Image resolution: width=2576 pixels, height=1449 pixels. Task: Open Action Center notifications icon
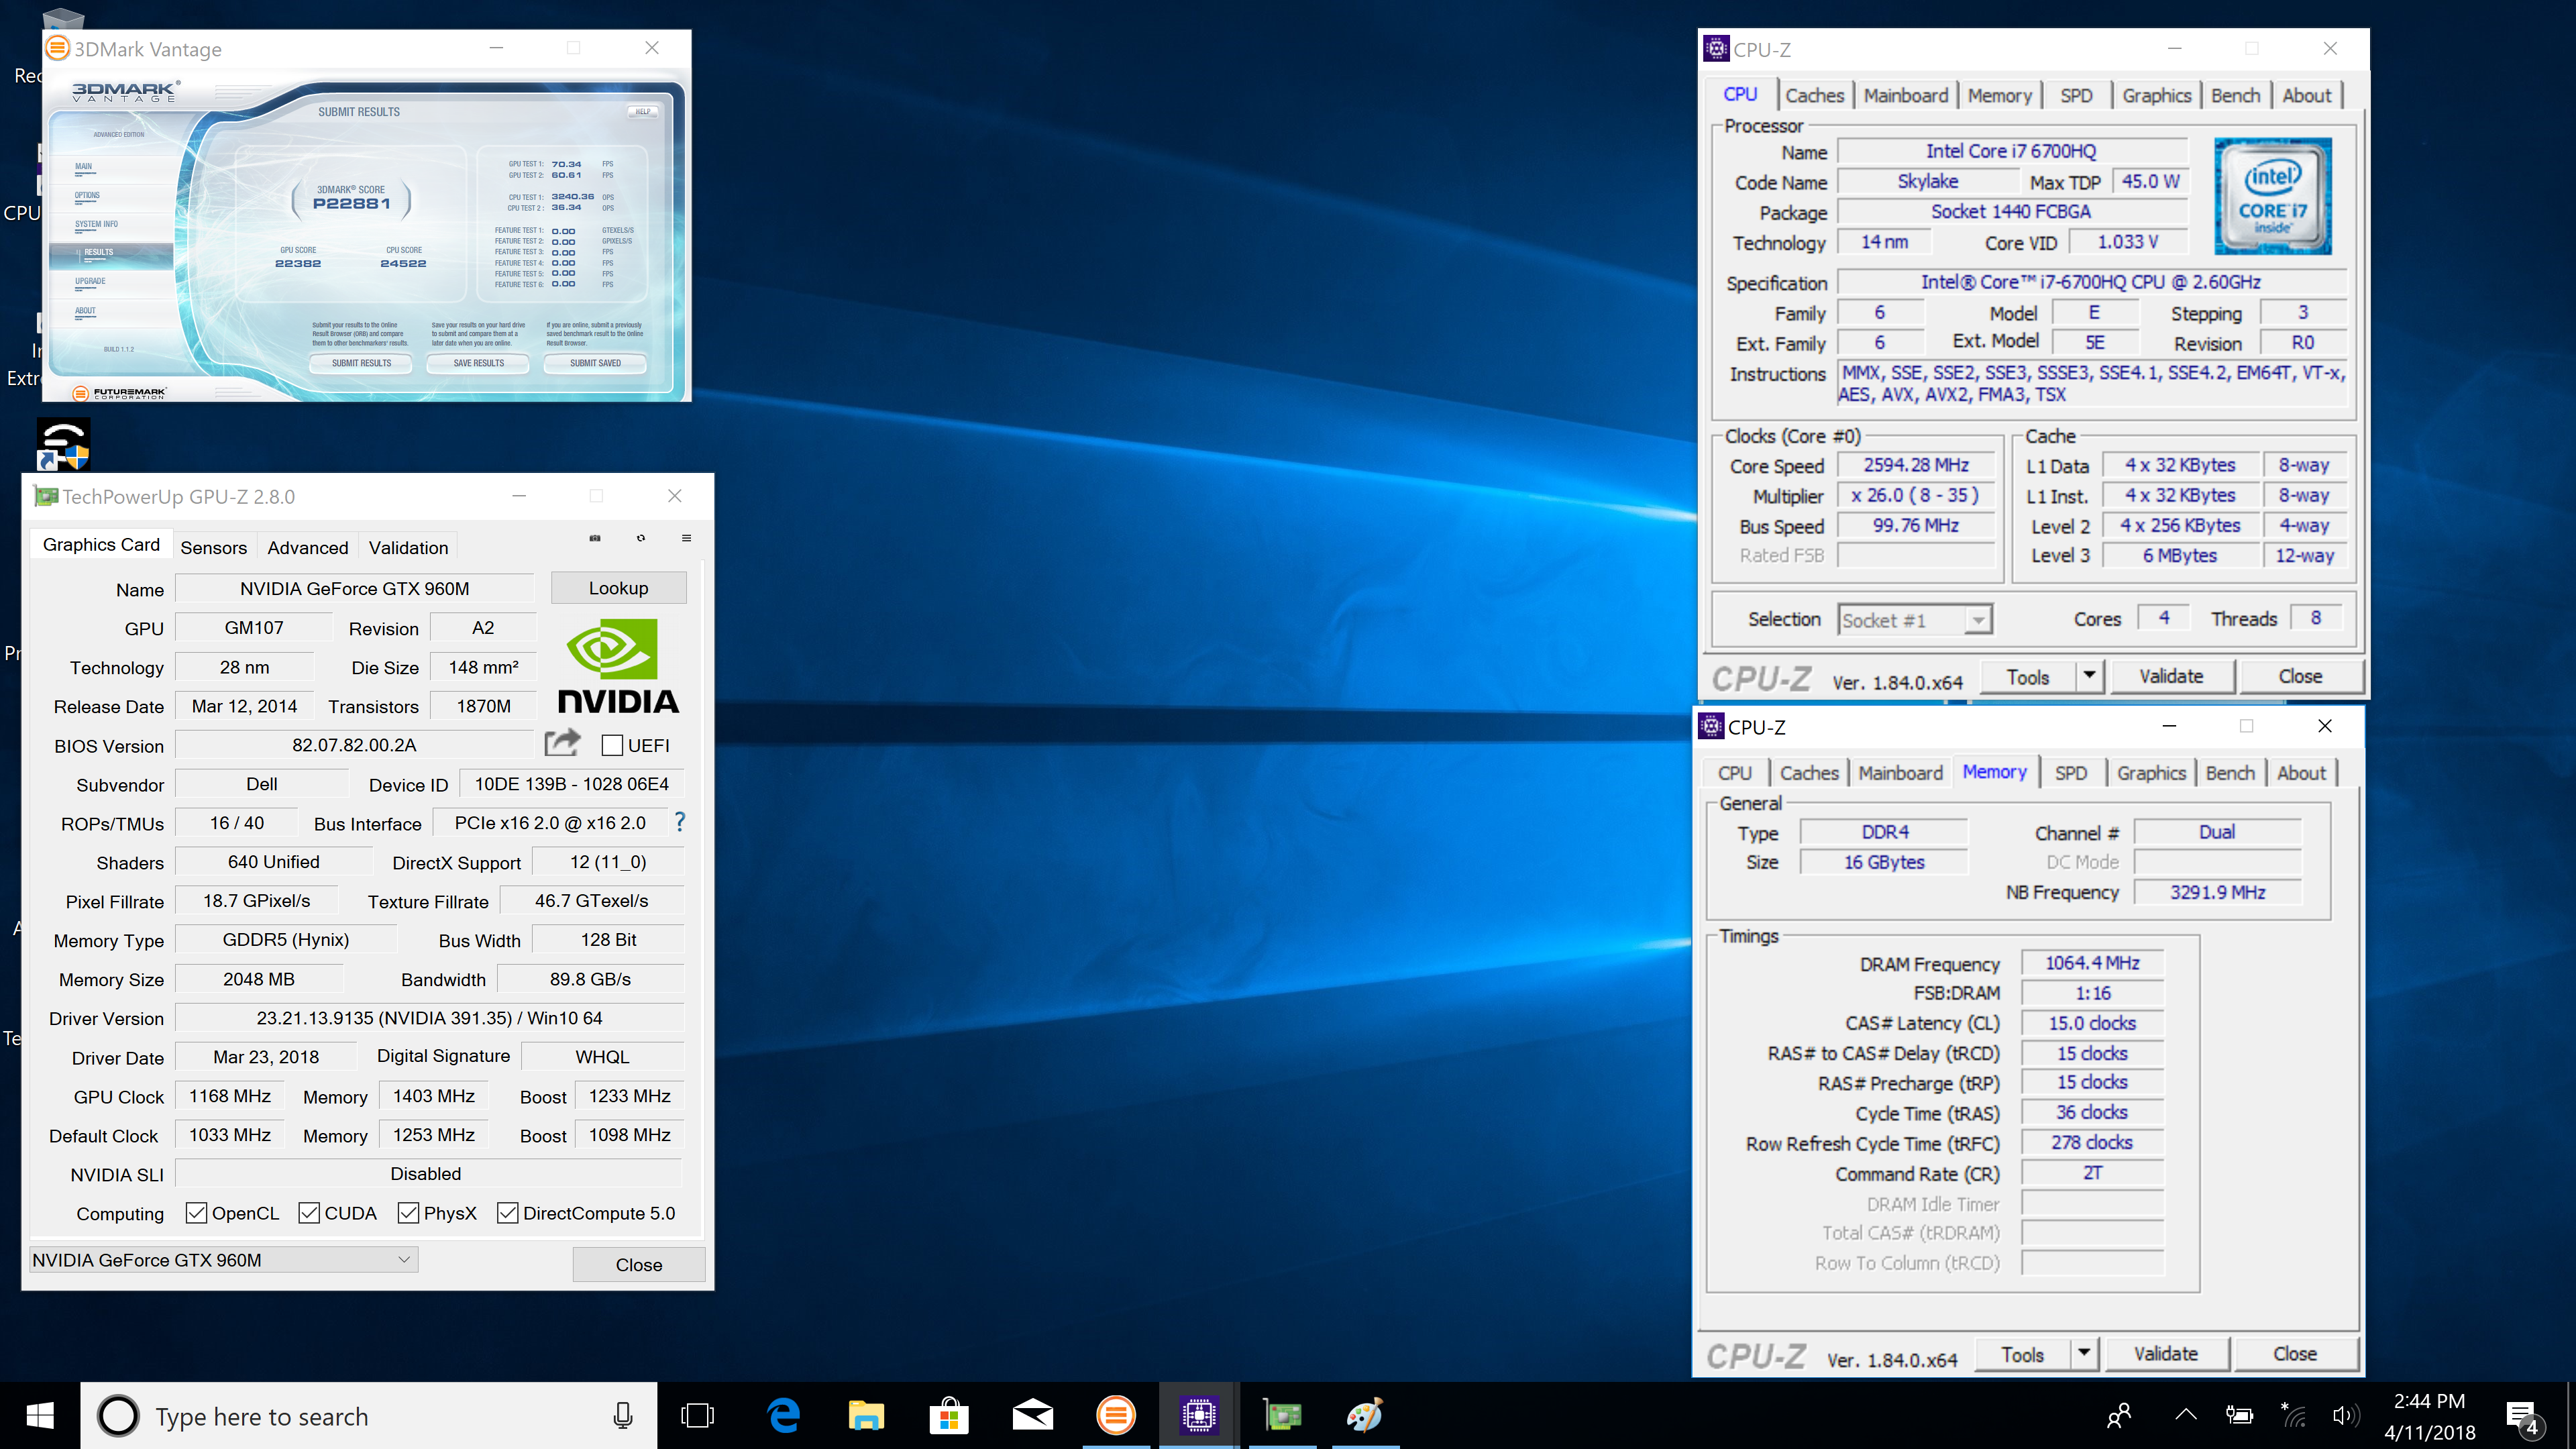(x=2522, y=1416)
